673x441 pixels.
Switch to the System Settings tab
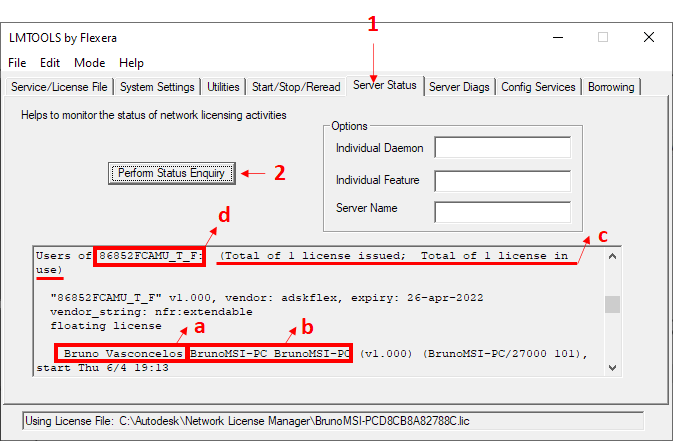point(157,87)
